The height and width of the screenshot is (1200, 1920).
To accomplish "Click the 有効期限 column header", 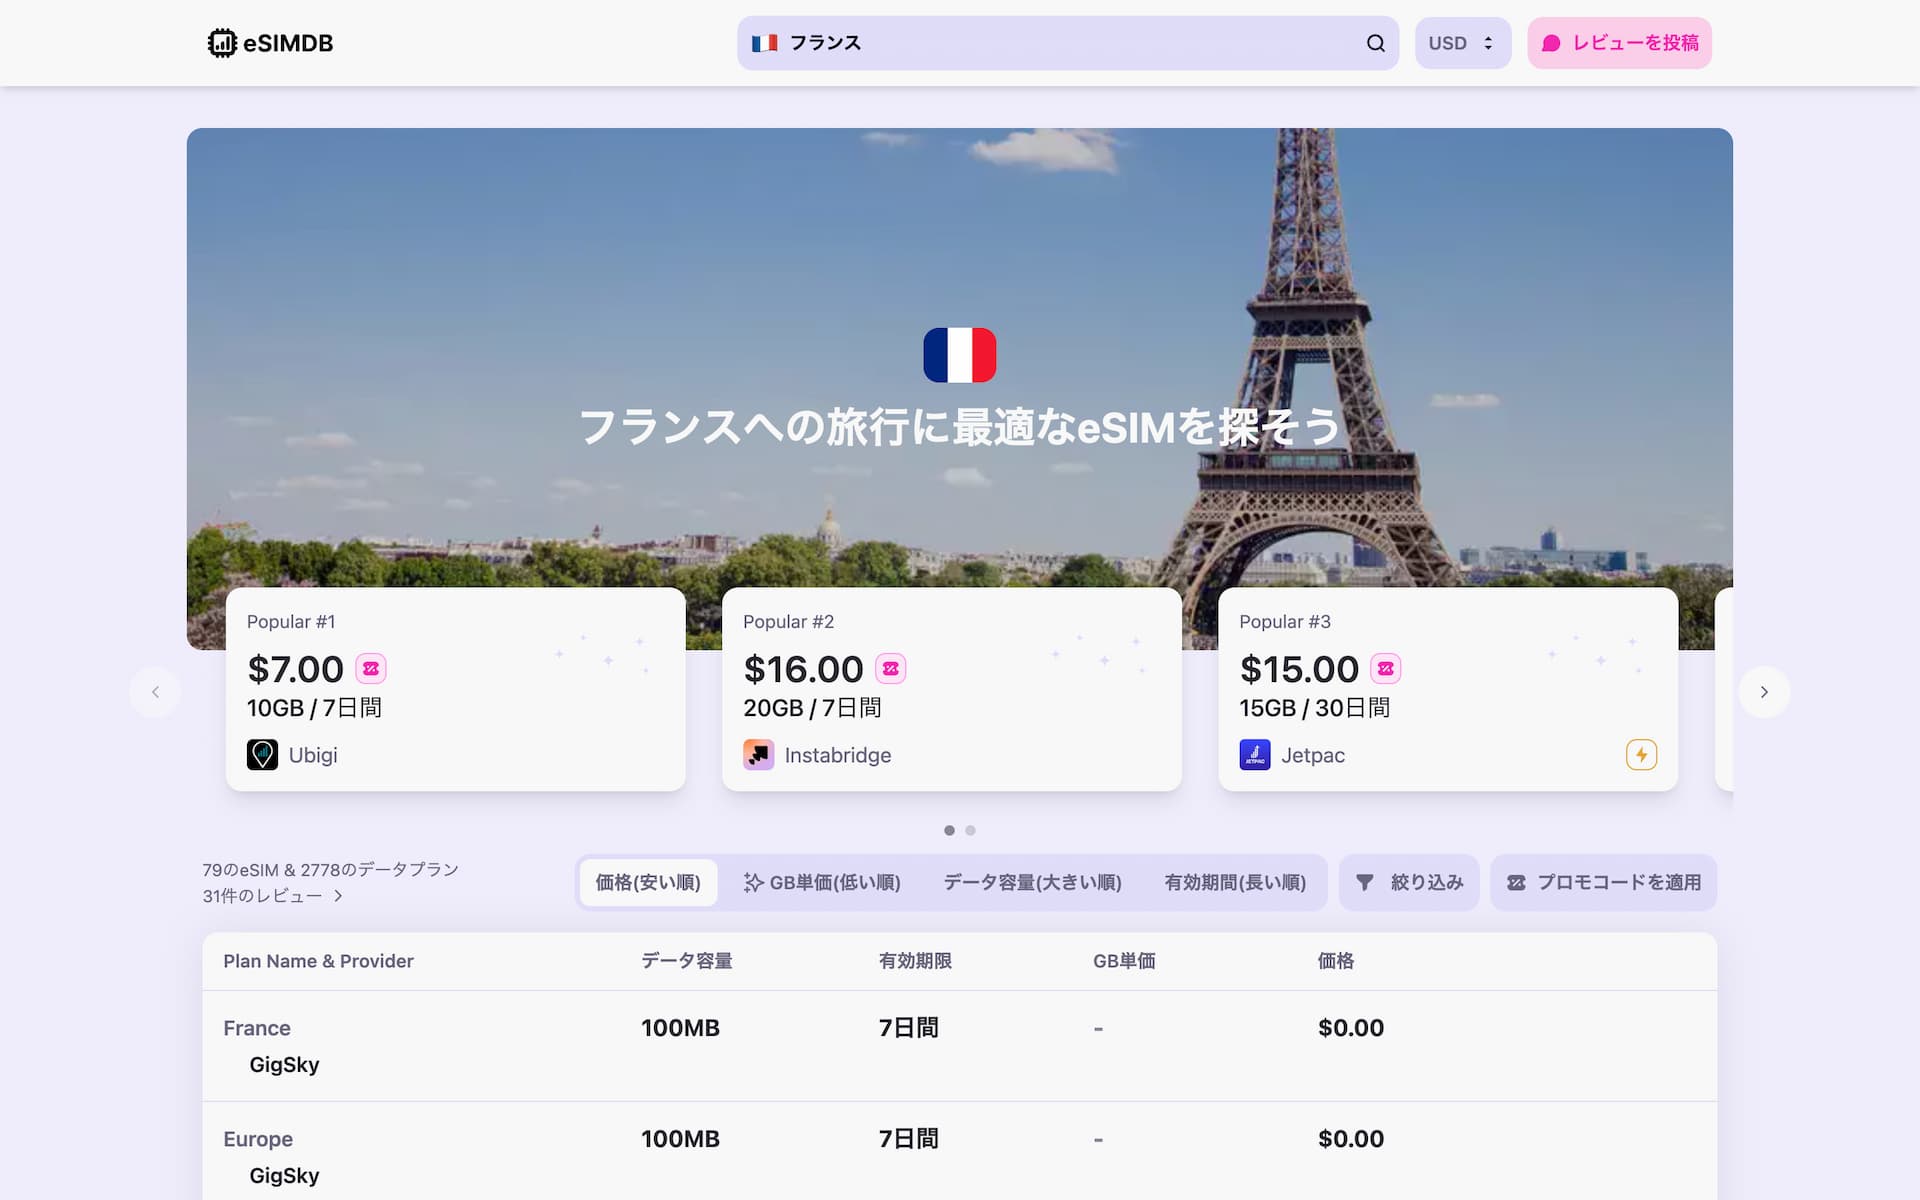I will point(915,961).
